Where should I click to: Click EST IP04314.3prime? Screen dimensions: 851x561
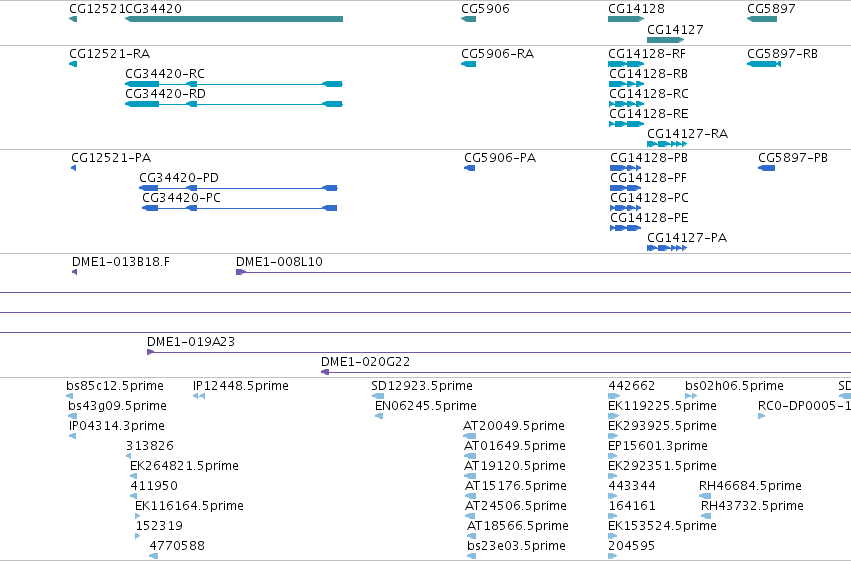pos(117,426)
